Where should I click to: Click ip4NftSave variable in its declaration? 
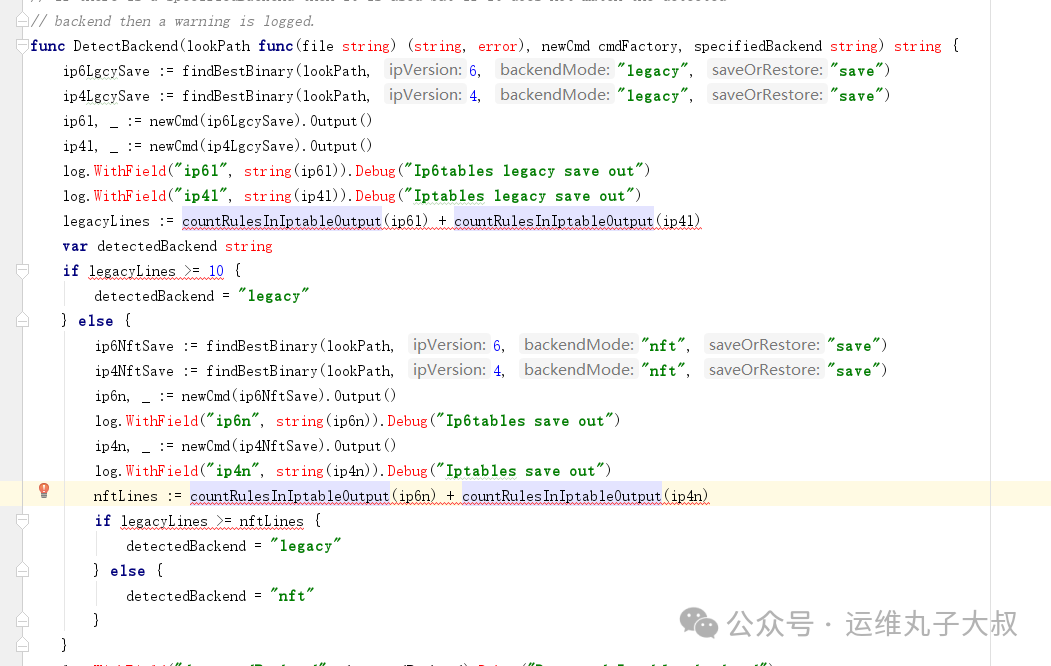point(134,371)
